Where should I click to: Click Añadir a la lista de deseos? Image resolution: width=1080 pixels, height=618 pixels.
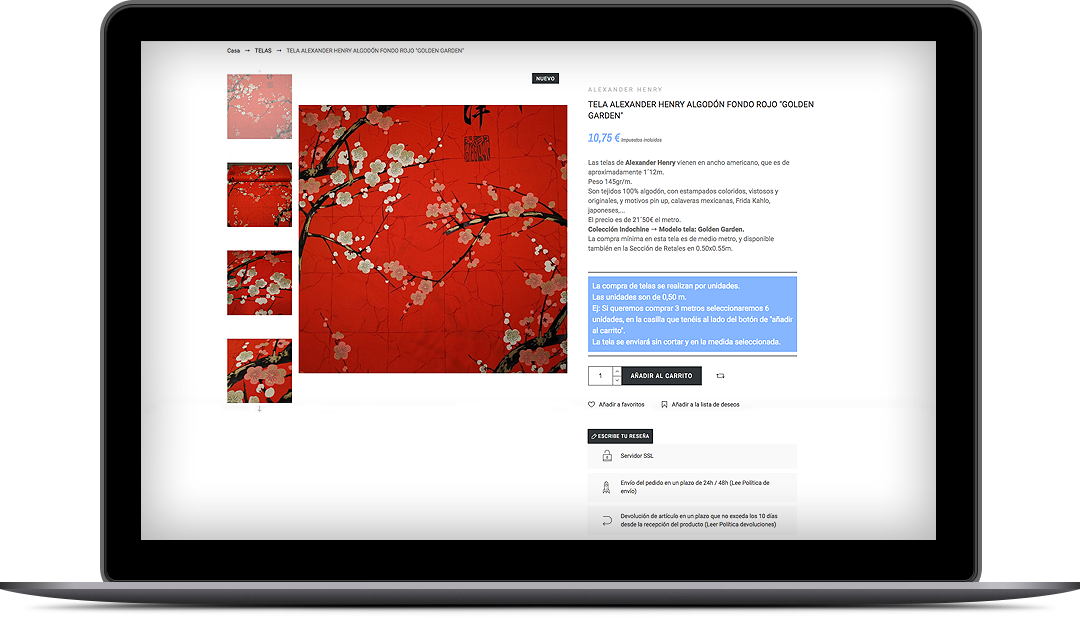tap(705, 404)
